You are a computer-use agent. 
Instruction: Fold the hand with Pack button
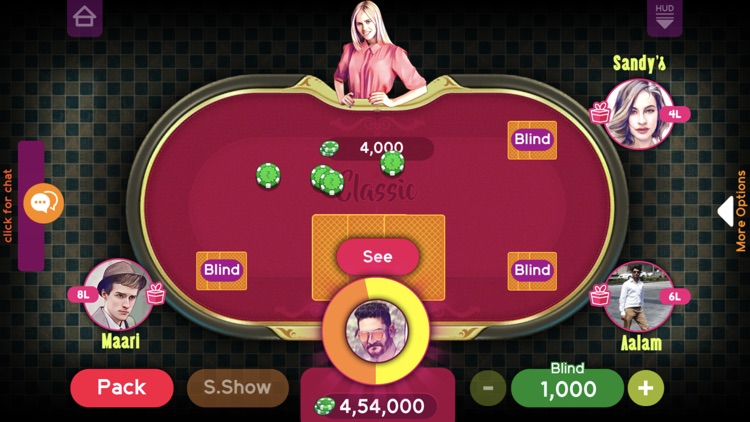[x=121, y=387]
